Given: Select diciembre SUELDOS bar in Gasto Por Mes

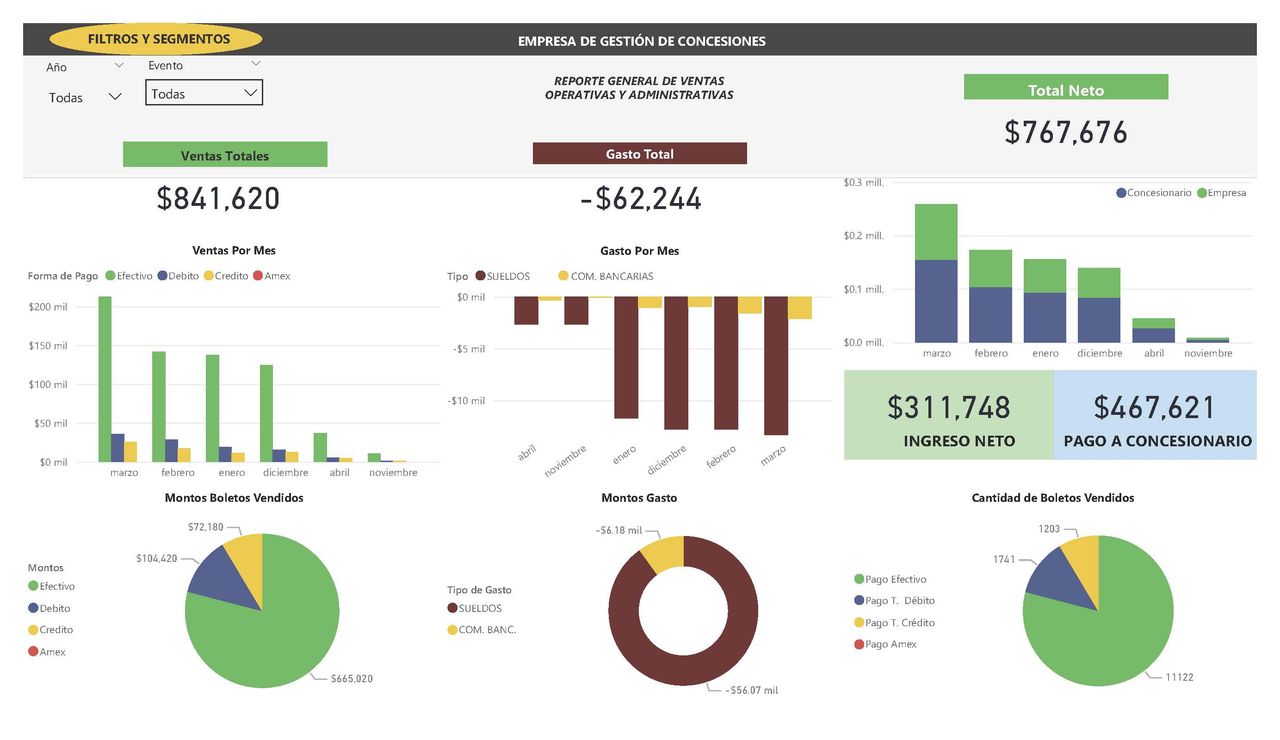Looking at the screenshot, I should point(676,363).
